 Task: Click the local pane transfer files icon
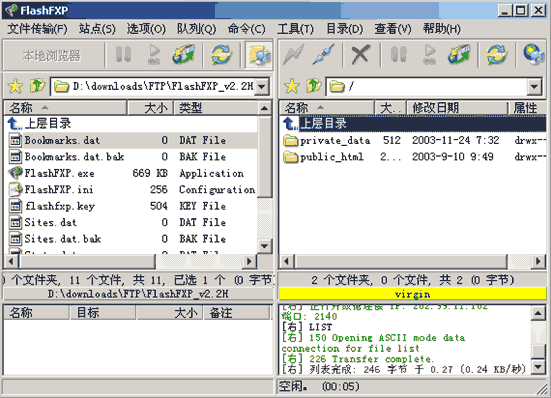pos(183,55)
